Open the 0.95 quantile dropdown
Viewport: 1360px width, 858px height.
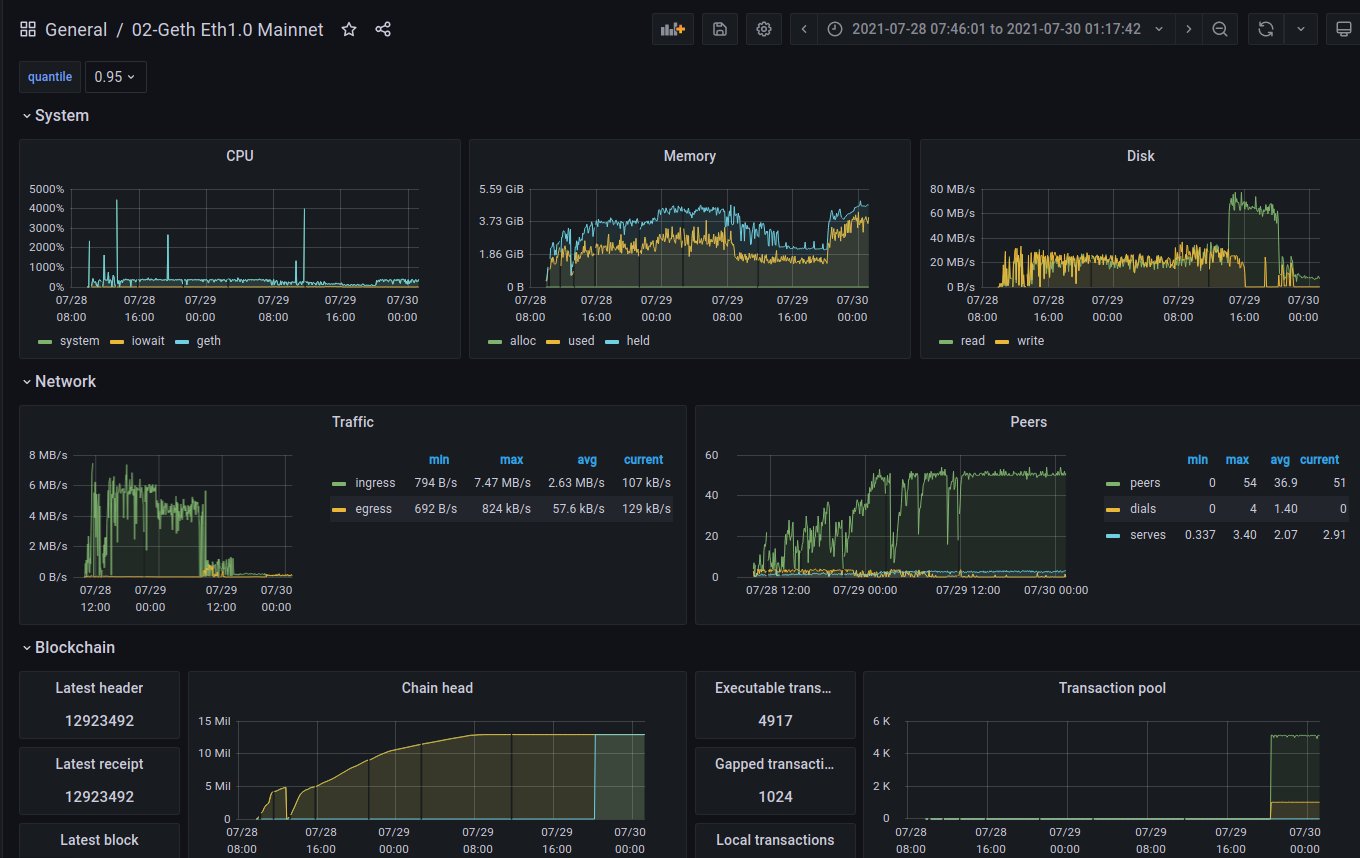(x=115, y=76)
